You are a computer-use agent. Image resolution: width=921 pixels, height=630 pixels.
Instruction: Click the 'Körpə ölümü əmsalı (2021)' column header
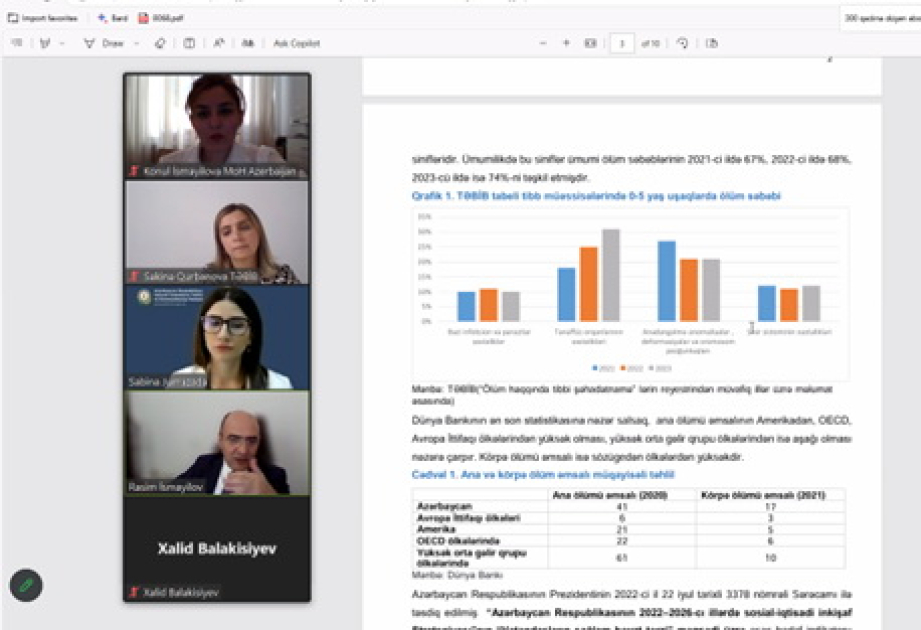763,495
